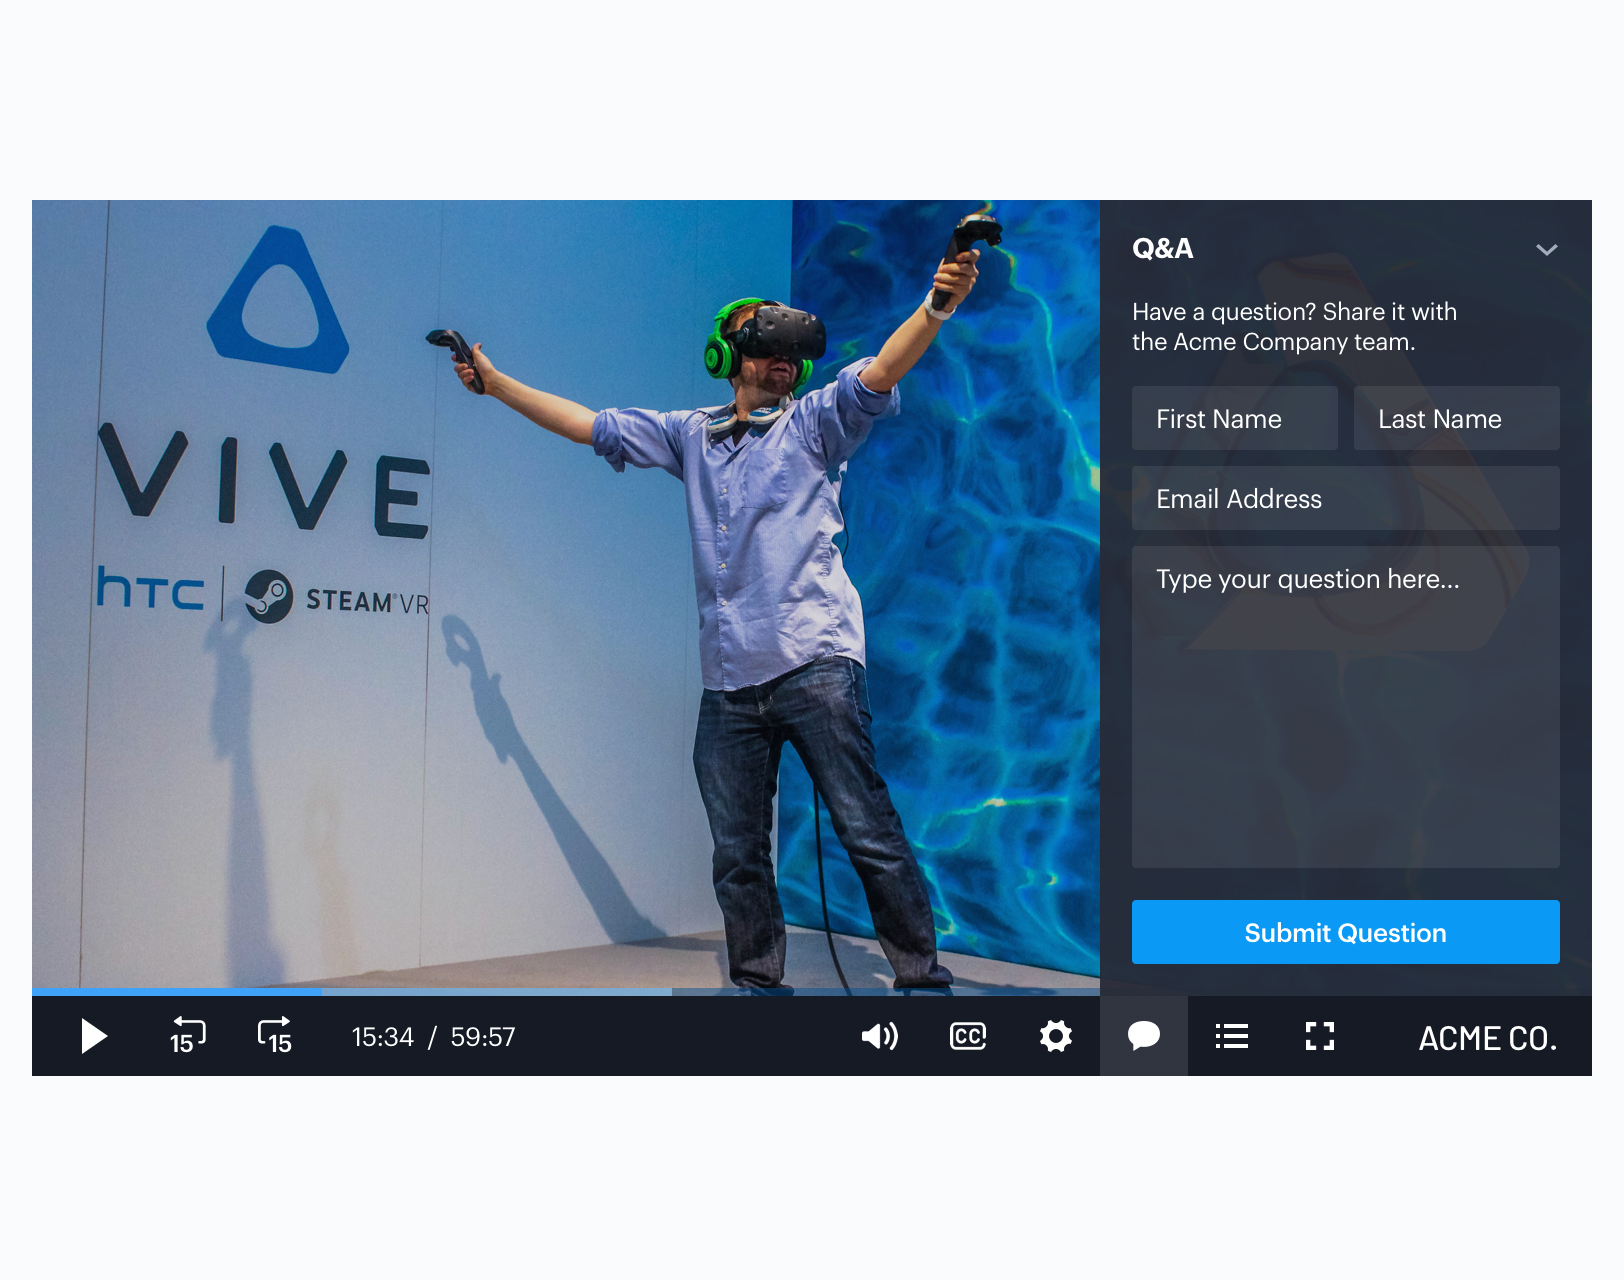The width and height of the screenshot is (1624, 1280).
Task: Focus the First Name field
Action: tap(1234, 418)
